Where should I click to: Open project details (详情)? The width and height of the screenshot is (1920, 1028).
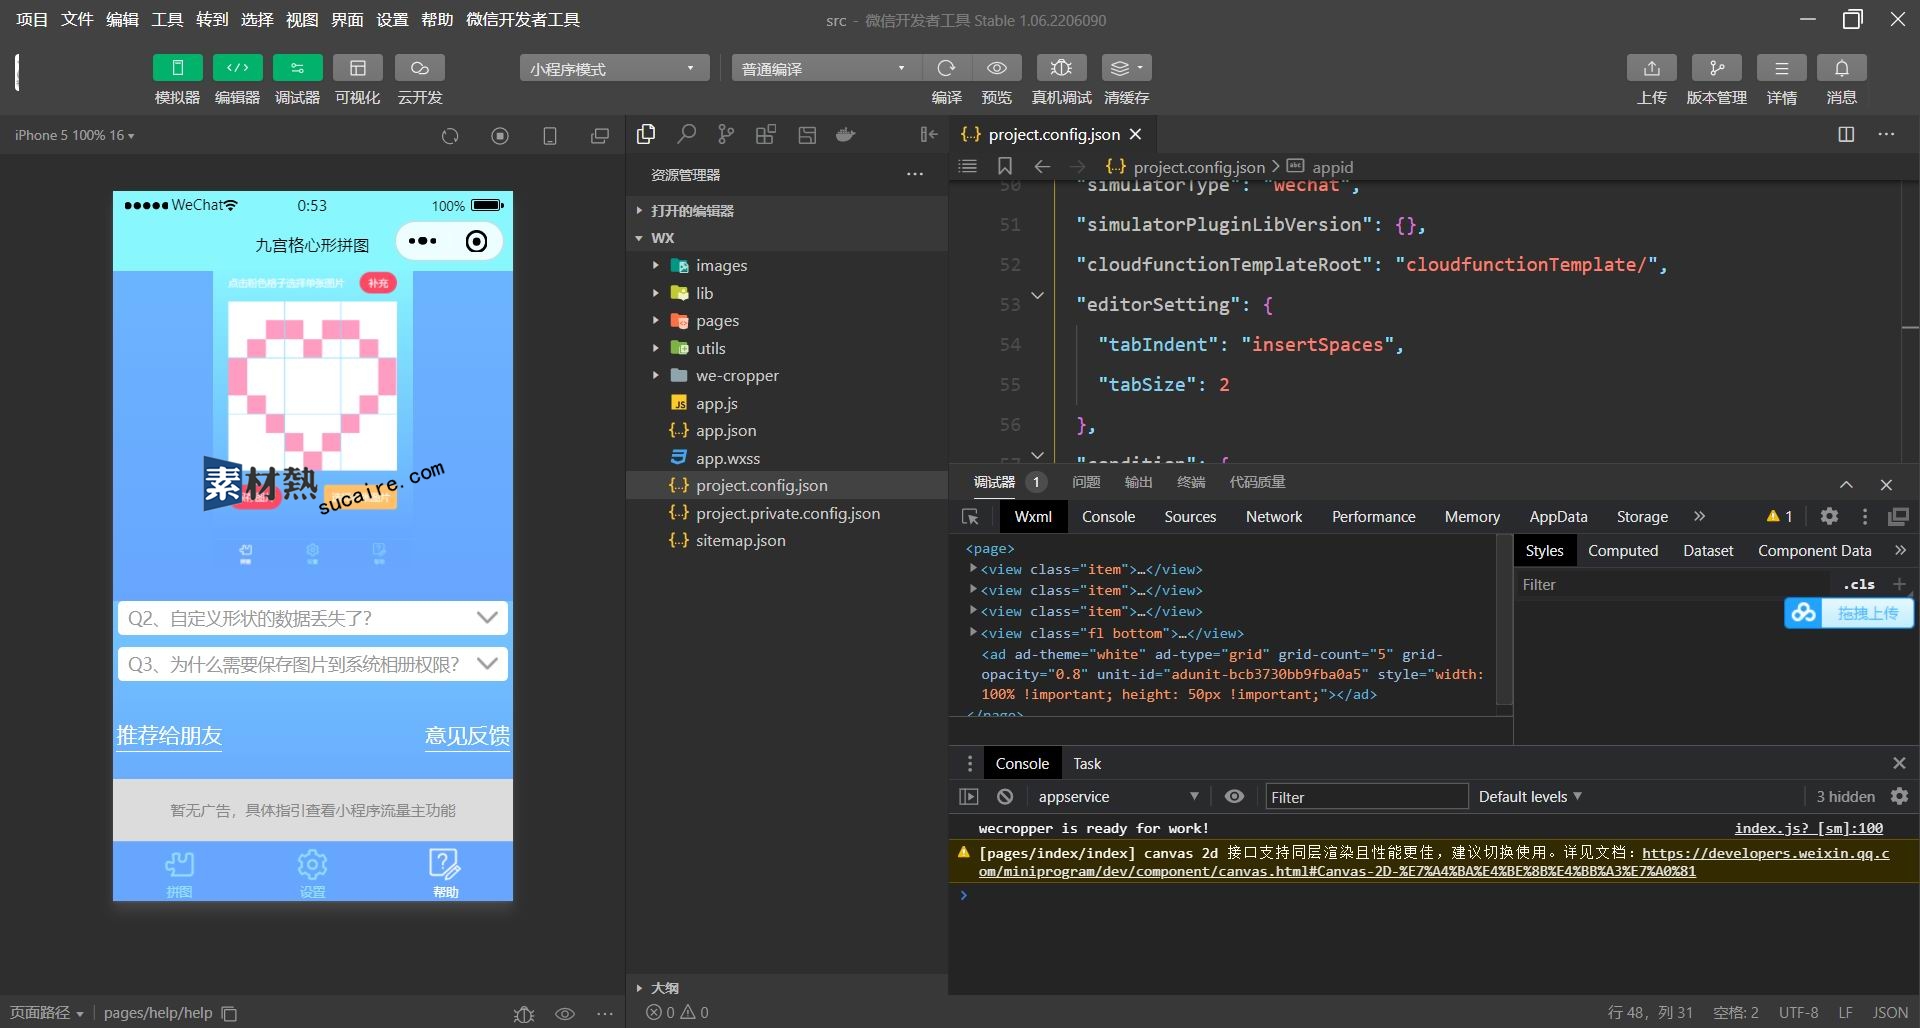click(1781, 68)
